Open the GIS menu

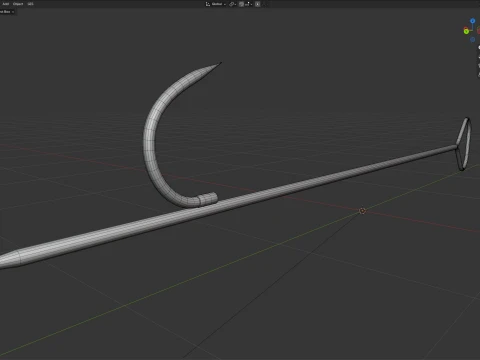pos(30,4)
